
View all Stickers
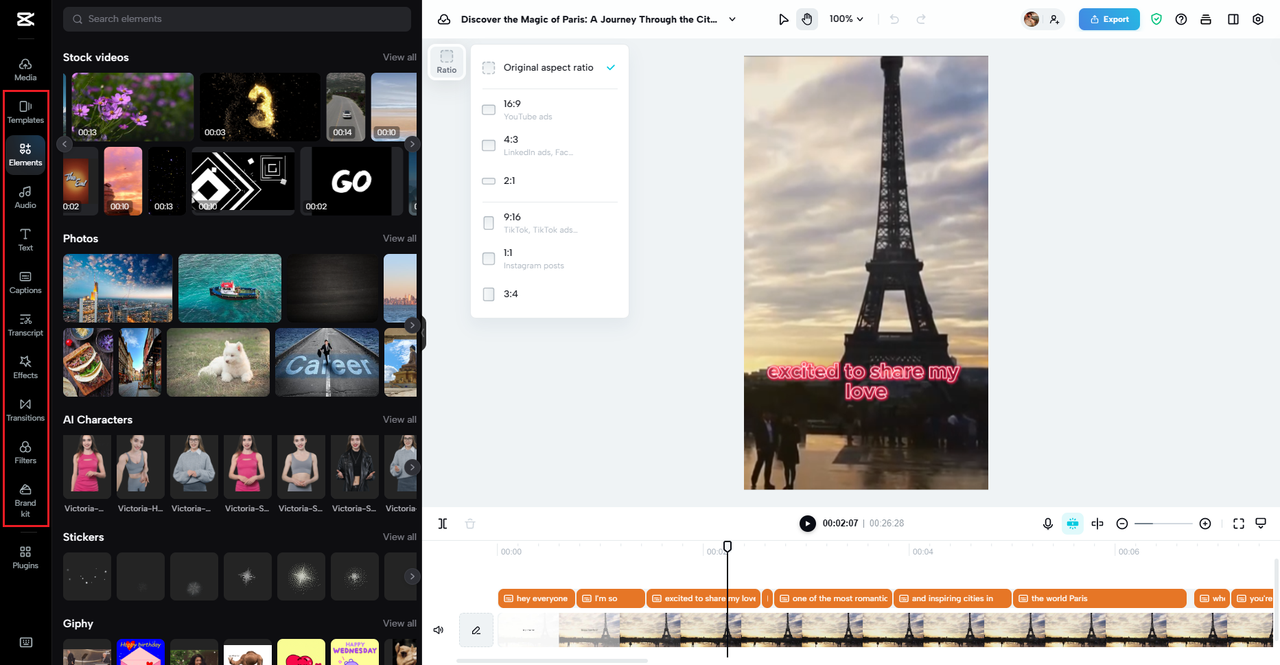point(399,537)
